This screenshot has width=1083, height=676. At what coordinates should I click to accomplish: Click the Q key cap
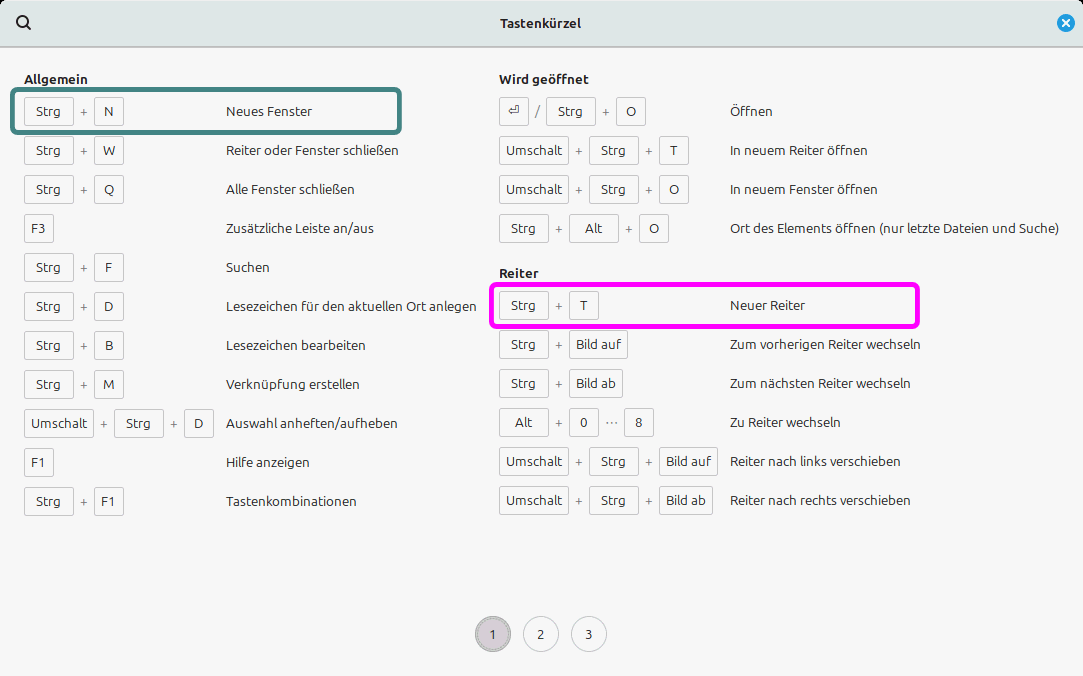[x=109, y=189]
